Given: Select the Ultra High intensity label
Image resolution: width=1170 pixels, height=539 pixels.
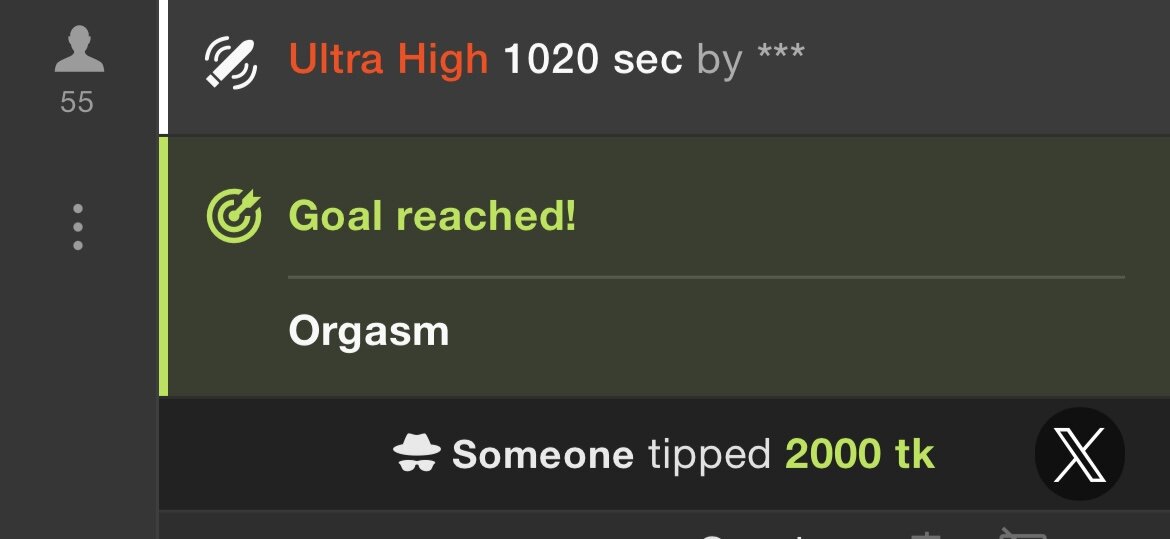Looking at the screenshot, I should [x=388, y=58].
